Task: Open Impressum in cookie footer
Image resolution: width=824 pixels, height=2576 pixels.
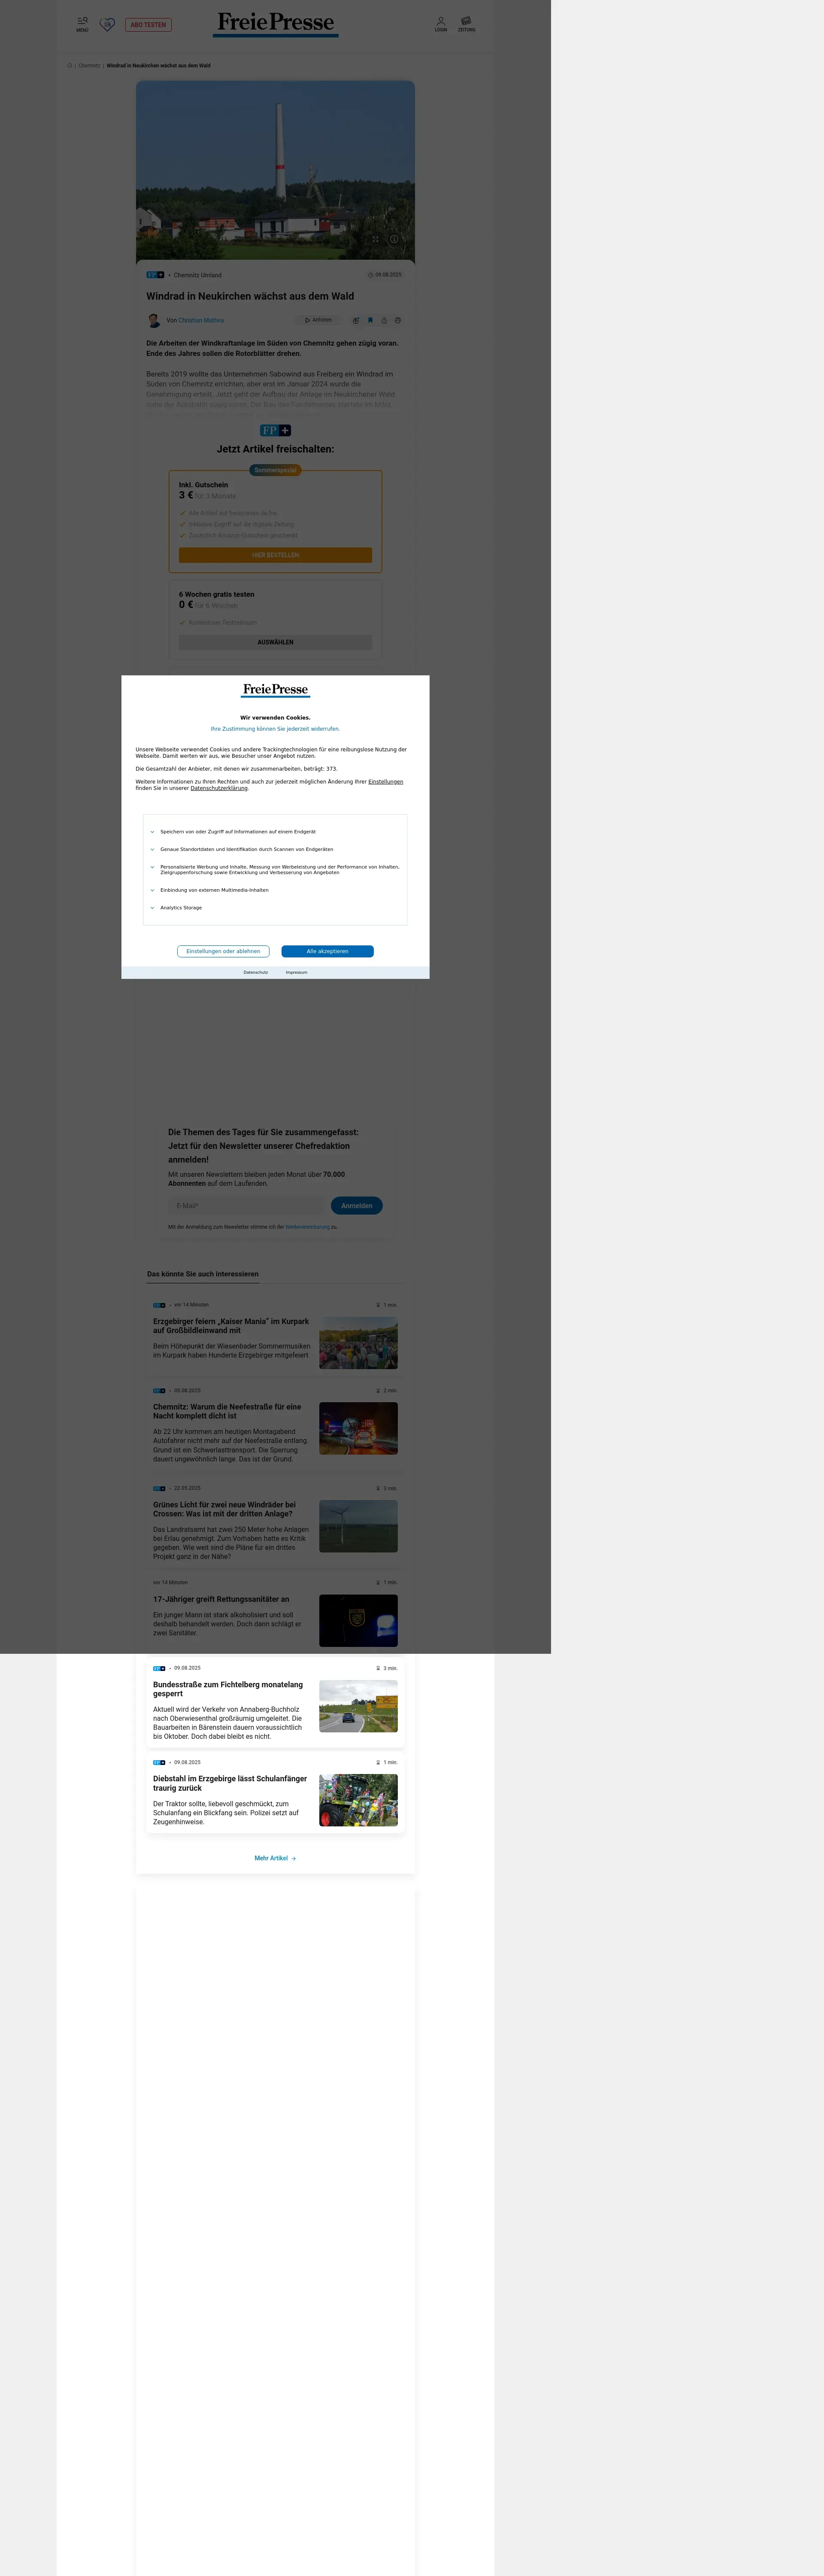Action: 296,972
